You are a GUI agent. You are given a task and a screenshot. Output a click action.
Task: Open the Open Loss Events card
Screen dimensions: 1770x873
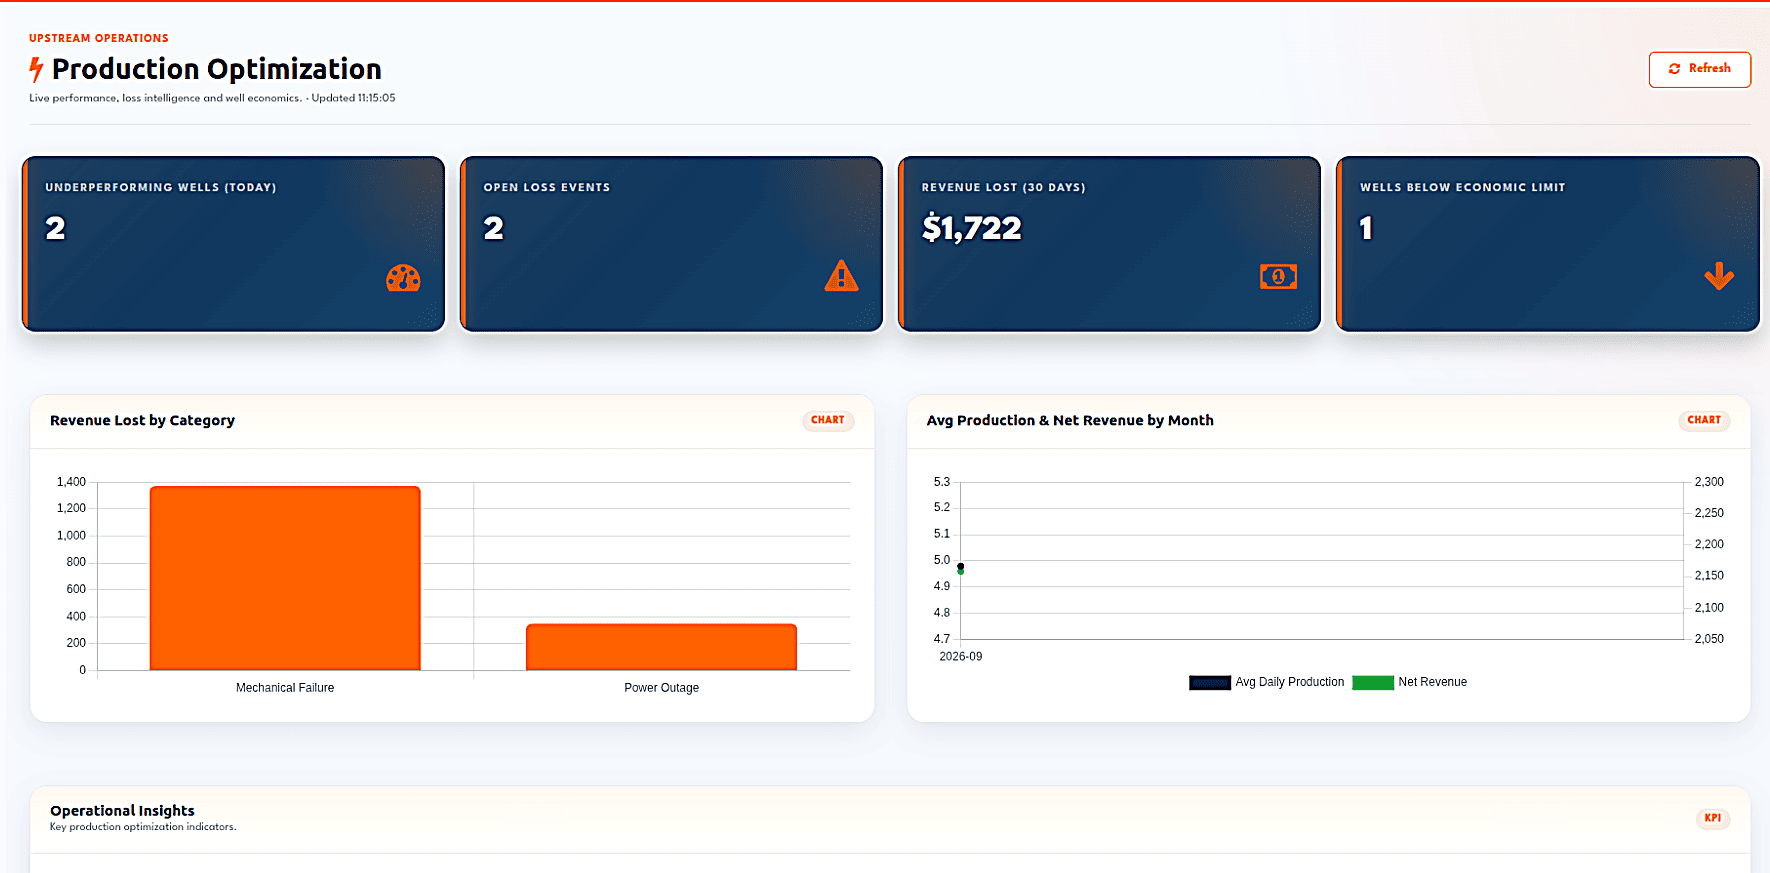coord(671,244)
